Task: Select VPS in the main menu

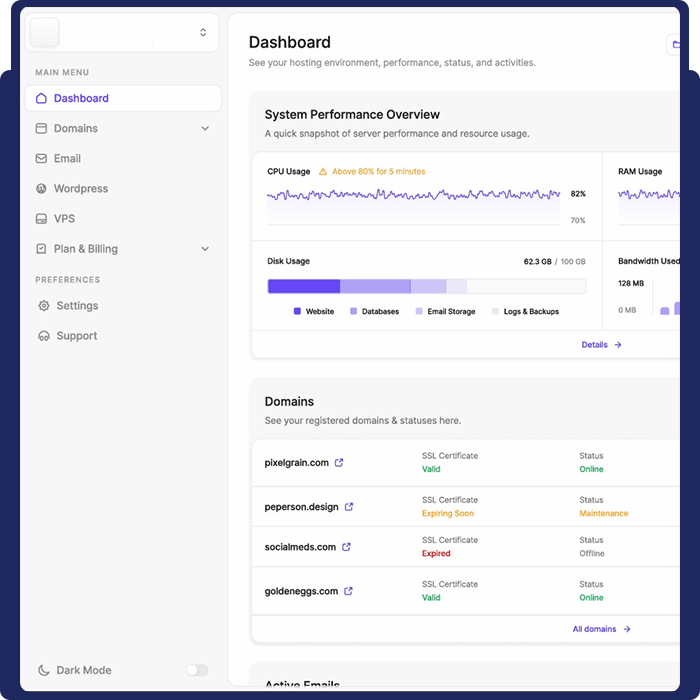Action: point(64,218)
